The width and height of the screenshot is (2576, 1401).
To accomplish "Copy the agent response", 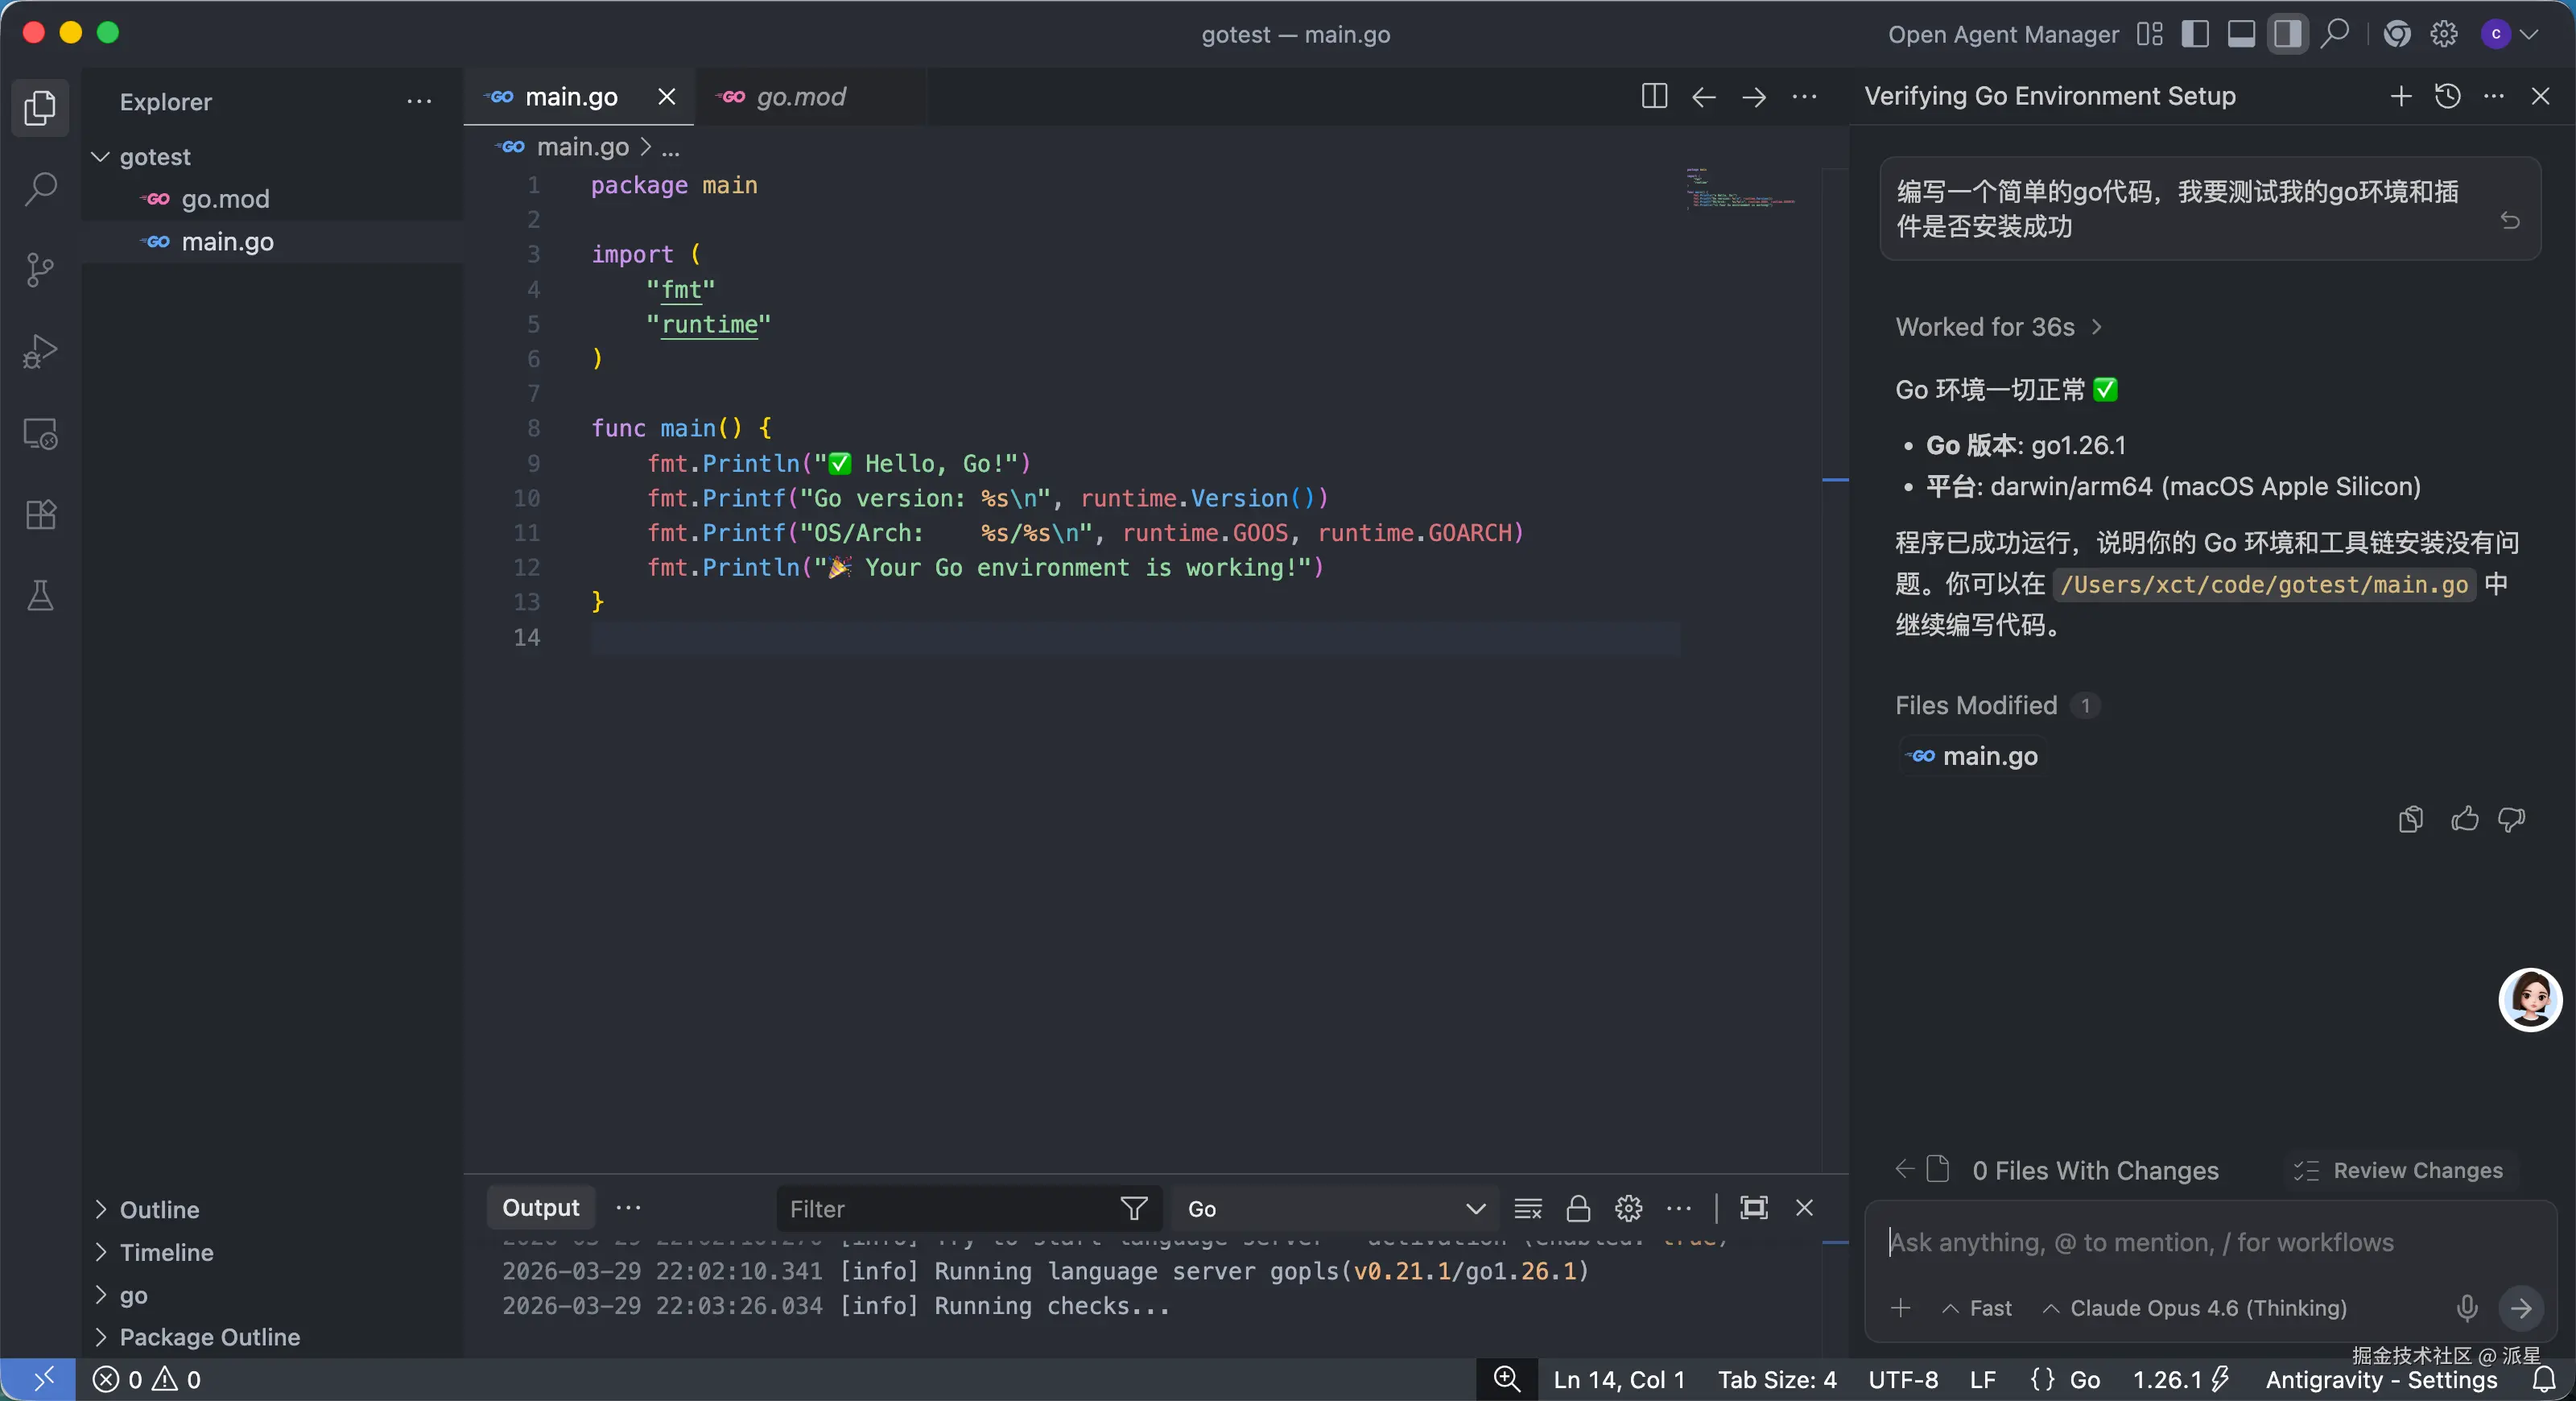I will point(2410,820).
